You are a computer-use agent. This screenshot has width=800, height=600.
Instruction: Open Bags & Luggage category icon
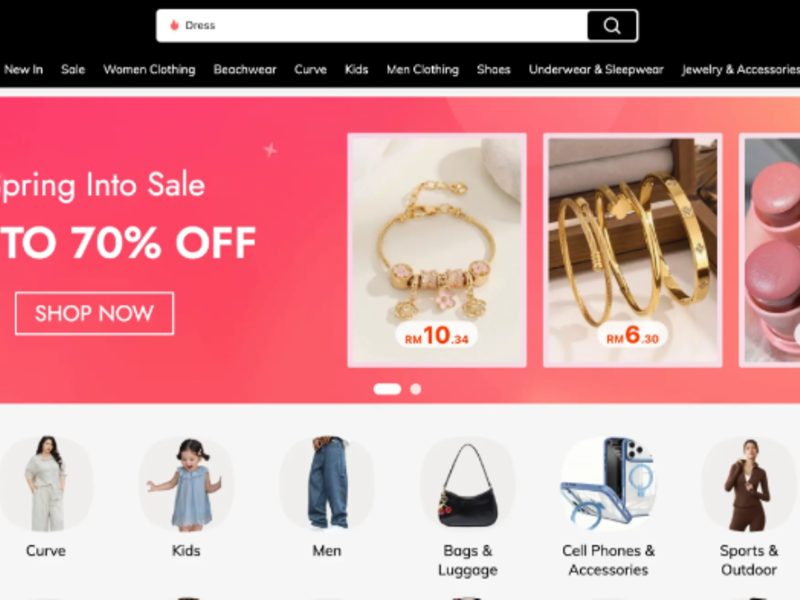tap(468, 484)
